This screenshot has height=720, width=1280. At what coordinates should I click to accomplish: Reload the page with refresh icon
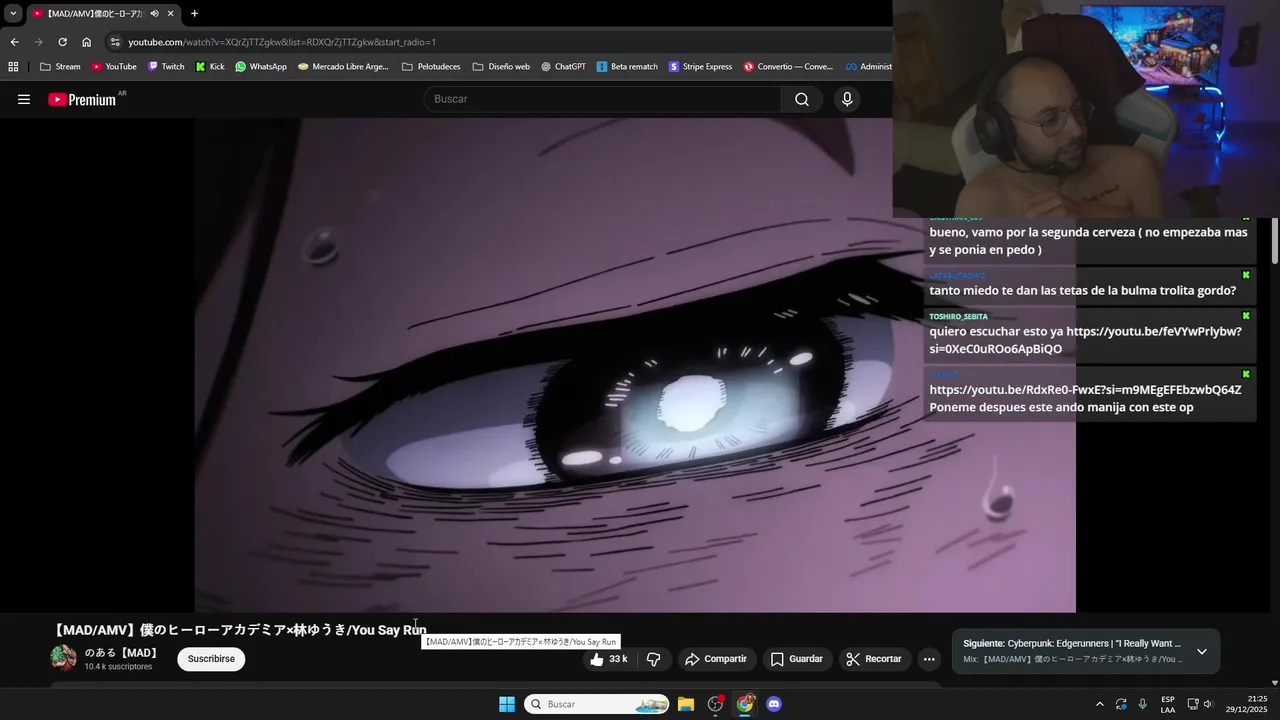[x=62, y=42]
